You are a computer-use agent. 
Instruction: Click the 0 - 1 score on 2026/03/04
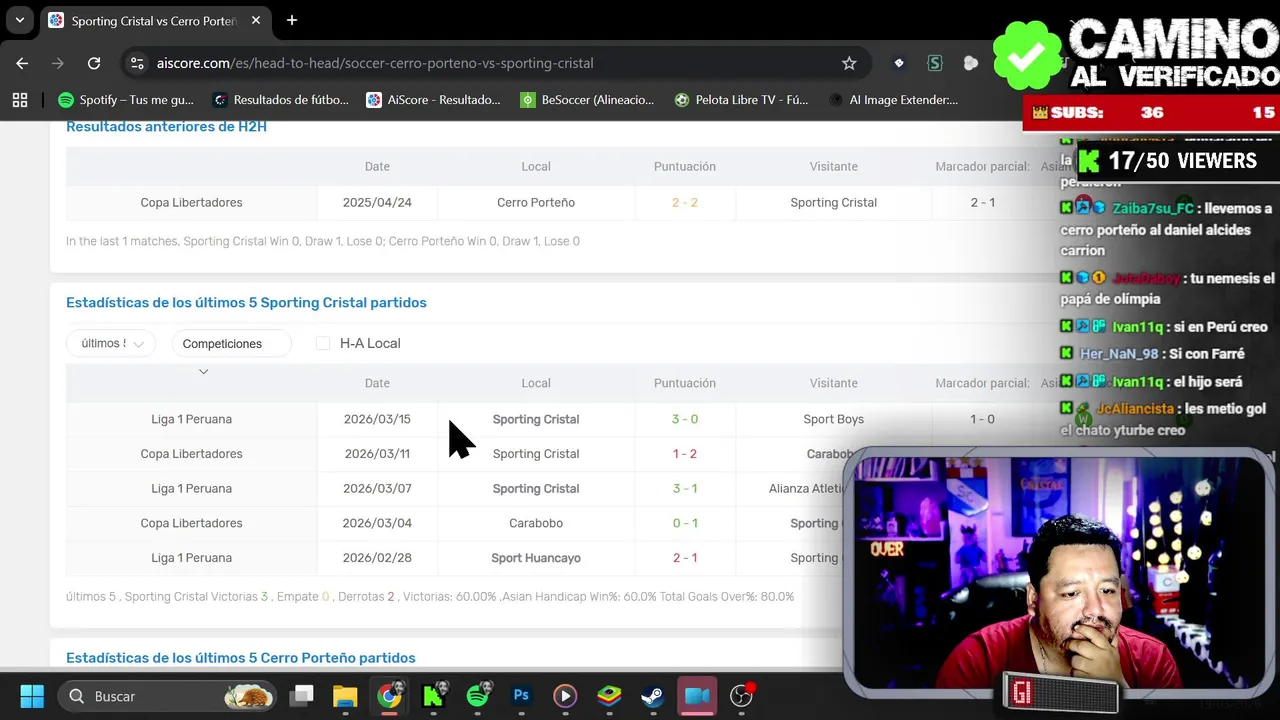[685, 523]
